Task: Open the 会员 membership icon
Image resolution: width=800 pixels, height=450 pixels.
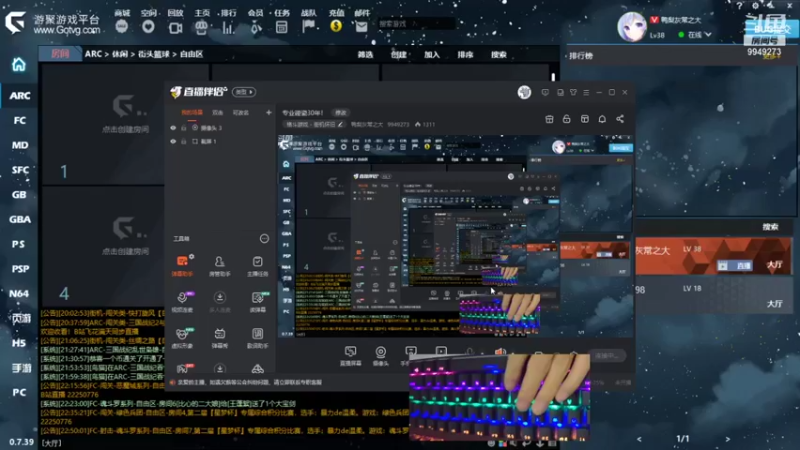Action: point(255,27)
